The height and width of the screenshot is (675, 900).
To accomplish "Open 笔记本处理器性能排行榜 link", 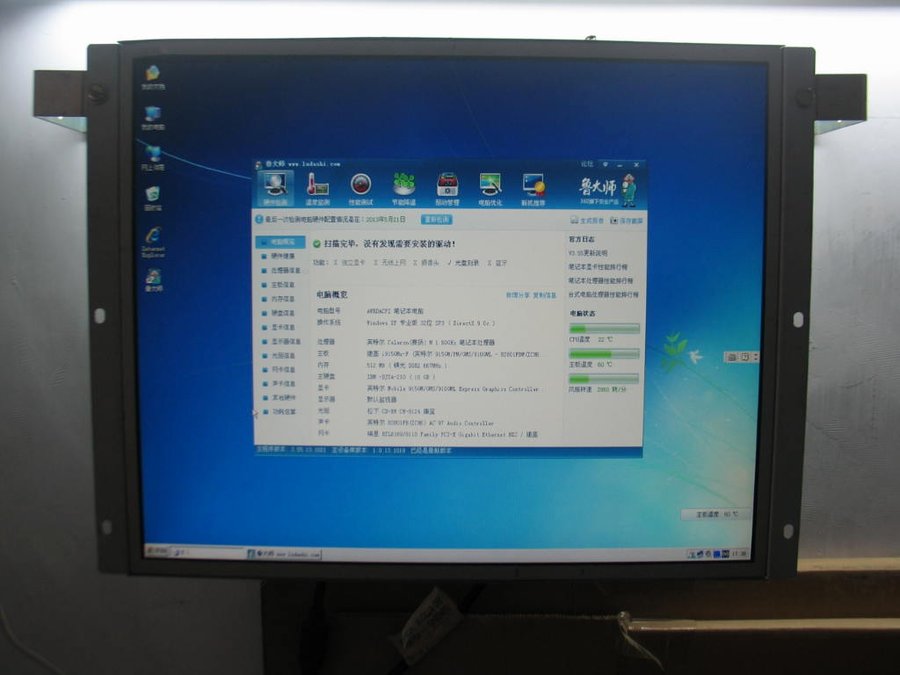I will pyautogui.click(x=601, y=281).
